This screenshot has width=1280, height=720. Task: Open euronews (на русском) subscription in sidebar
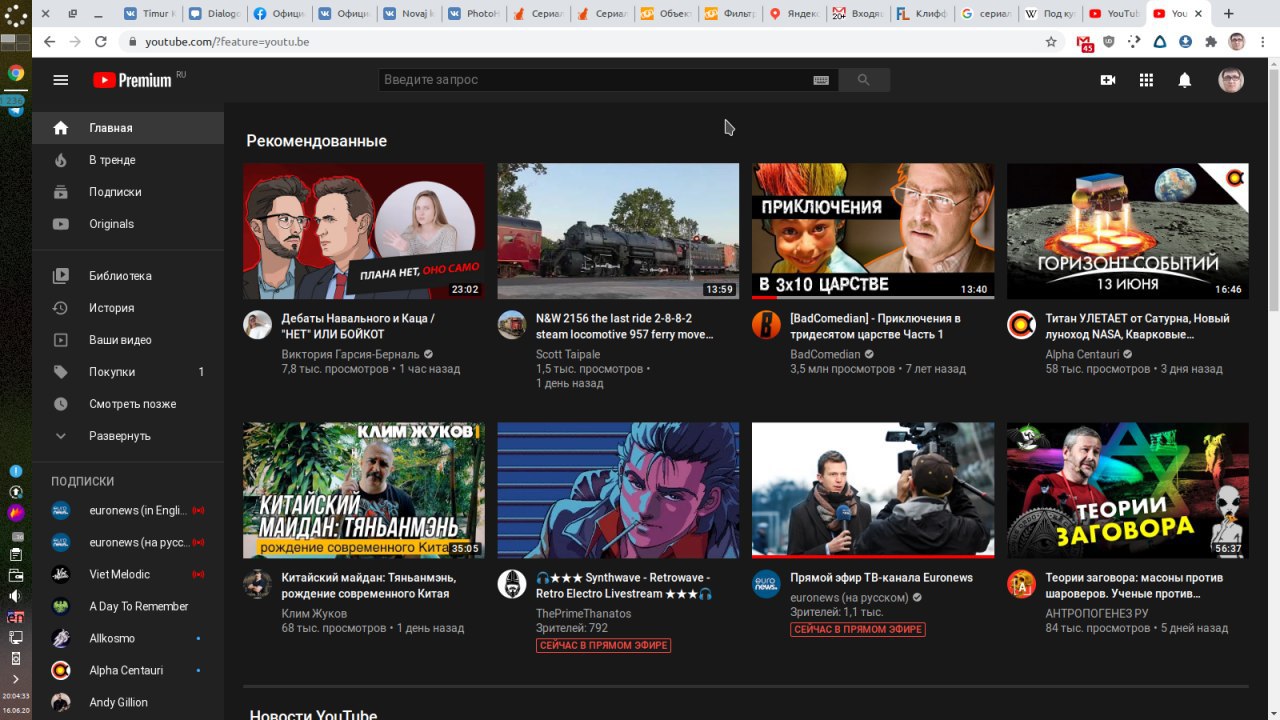(x=128, y=542)
